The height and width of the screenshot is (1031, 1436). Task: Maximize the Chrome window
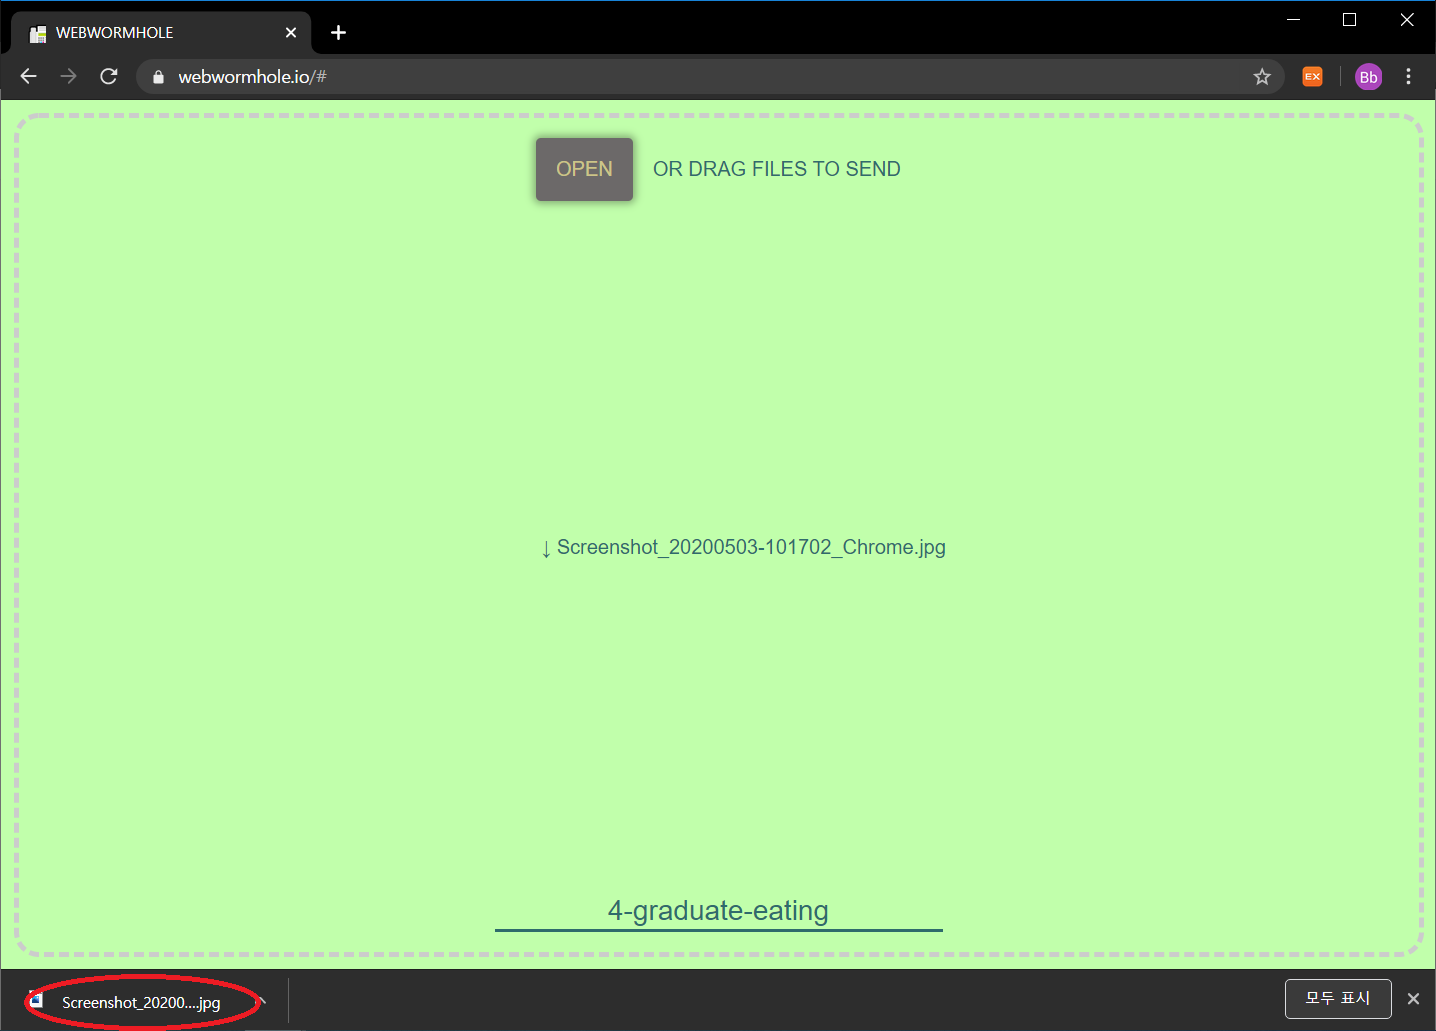point(1350,20)
